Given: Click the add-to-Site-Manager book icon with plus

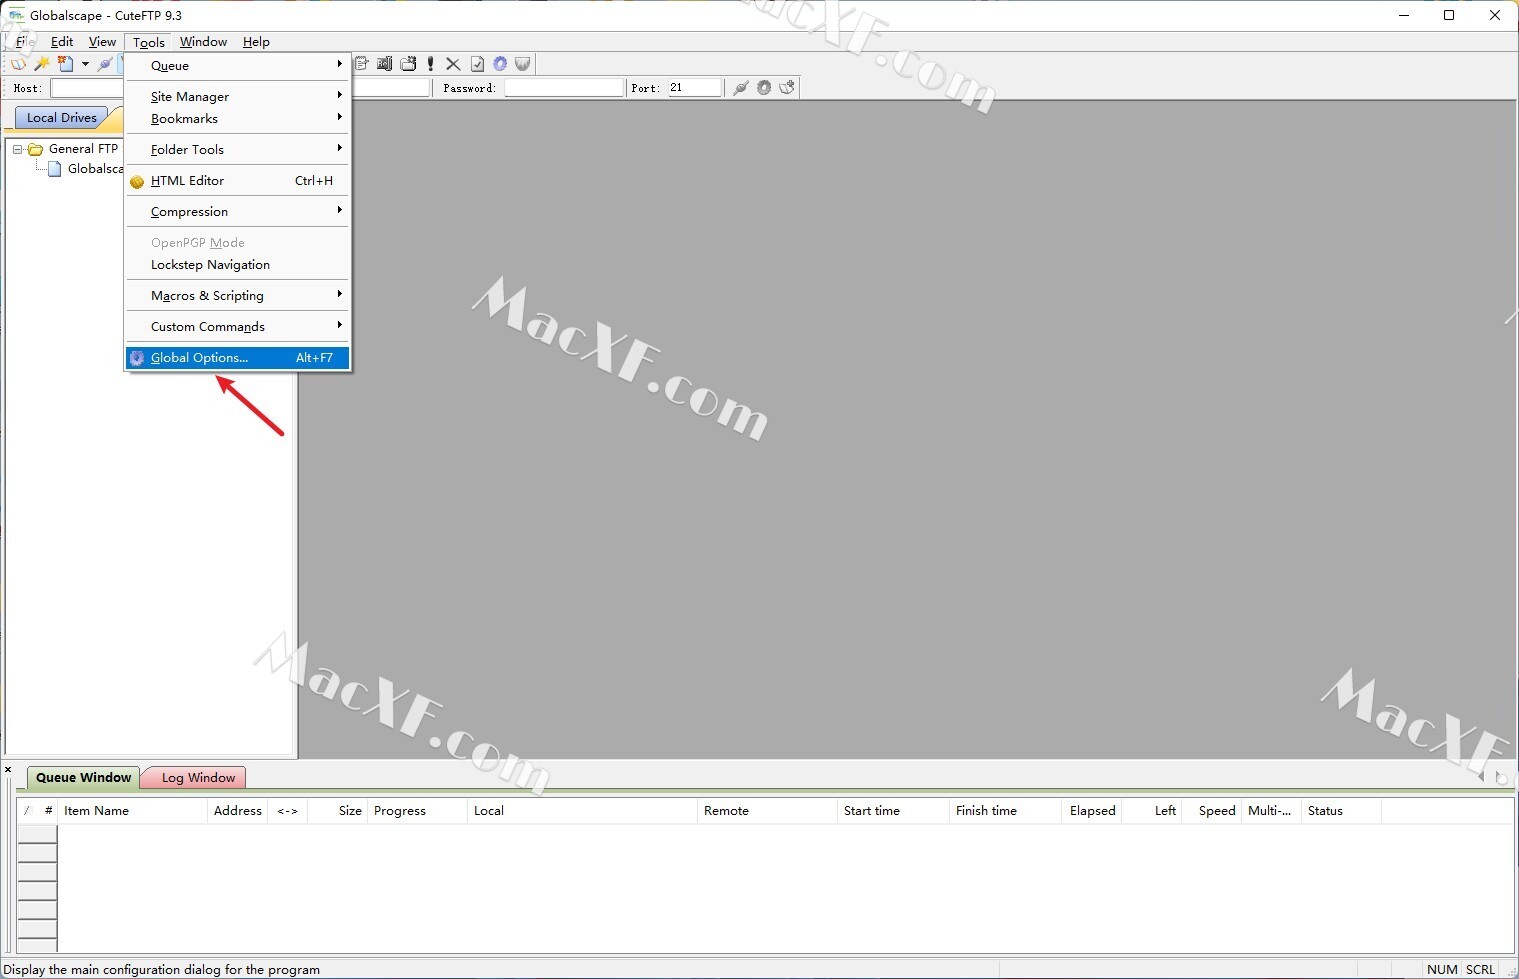Looking at the screenshot, I should [787, 88].
